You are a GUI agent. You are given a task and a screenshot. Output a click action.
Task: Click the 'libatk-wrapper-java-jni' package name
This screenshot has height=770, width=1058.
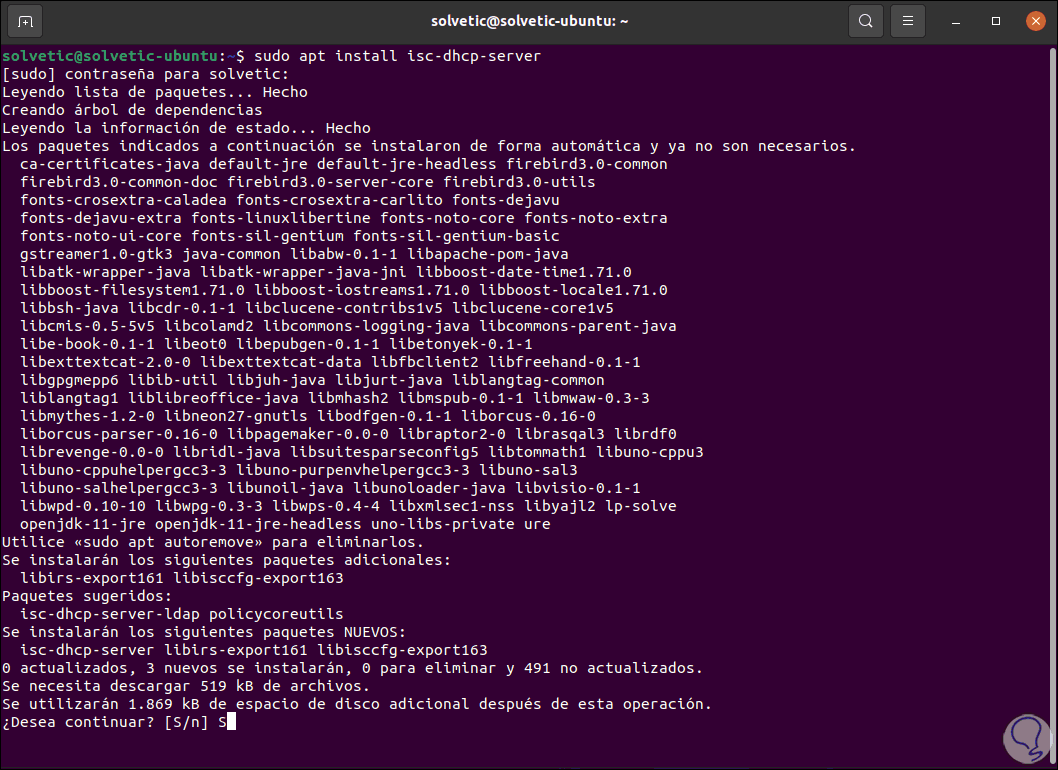304,272
